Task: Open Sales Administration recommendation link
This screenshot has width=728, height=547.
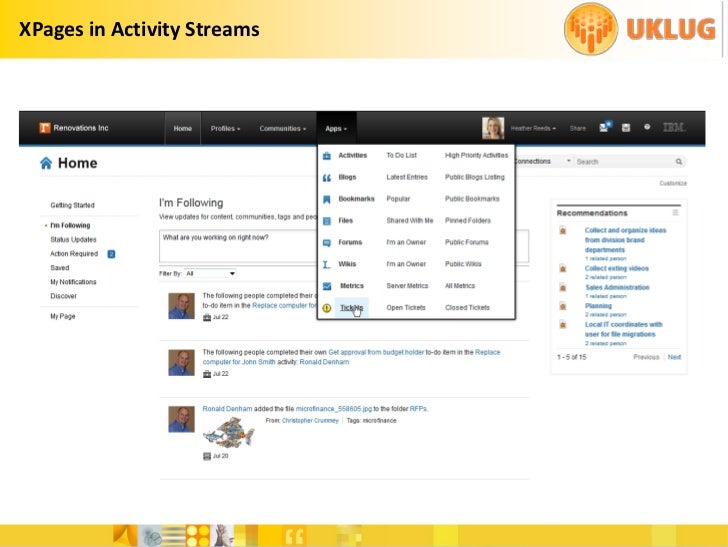Action: tap(617, 287)
